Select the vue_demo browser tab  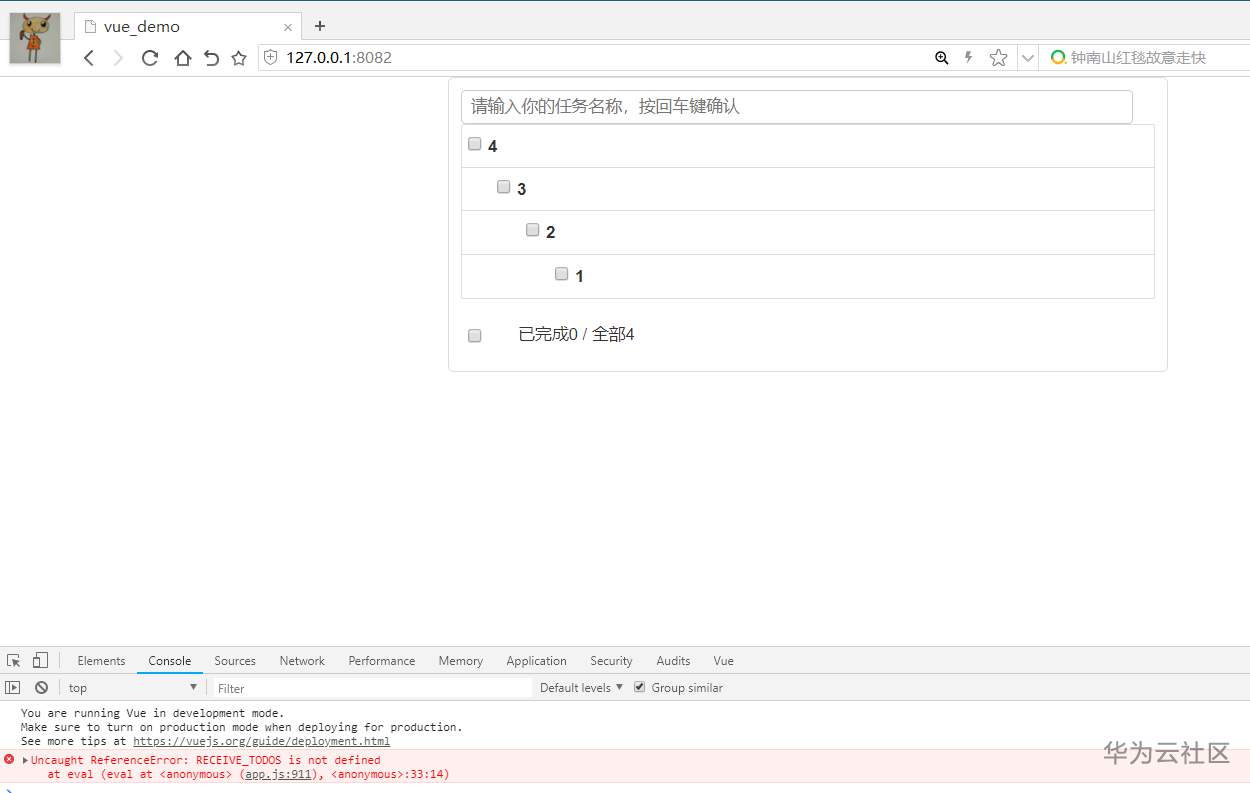click(x=188, y=26)
